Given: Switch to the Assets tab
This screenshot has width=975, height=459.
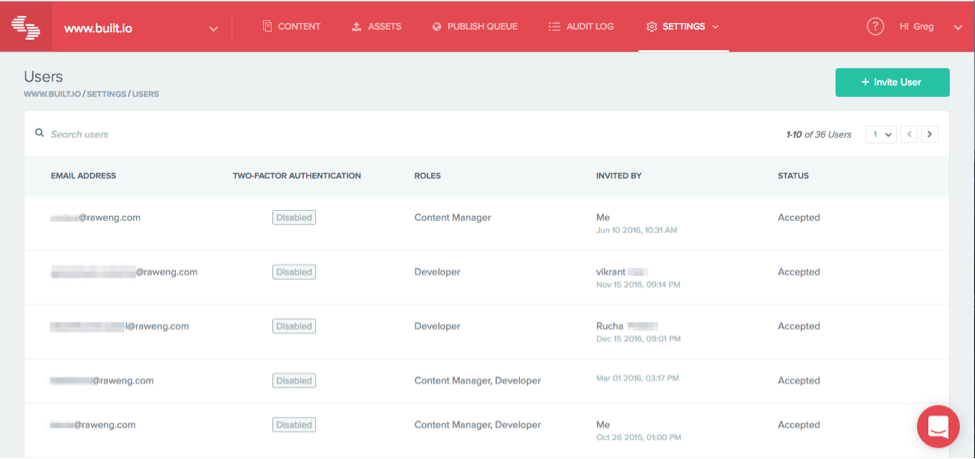Looking at the screenshot, I should (376, 27).
